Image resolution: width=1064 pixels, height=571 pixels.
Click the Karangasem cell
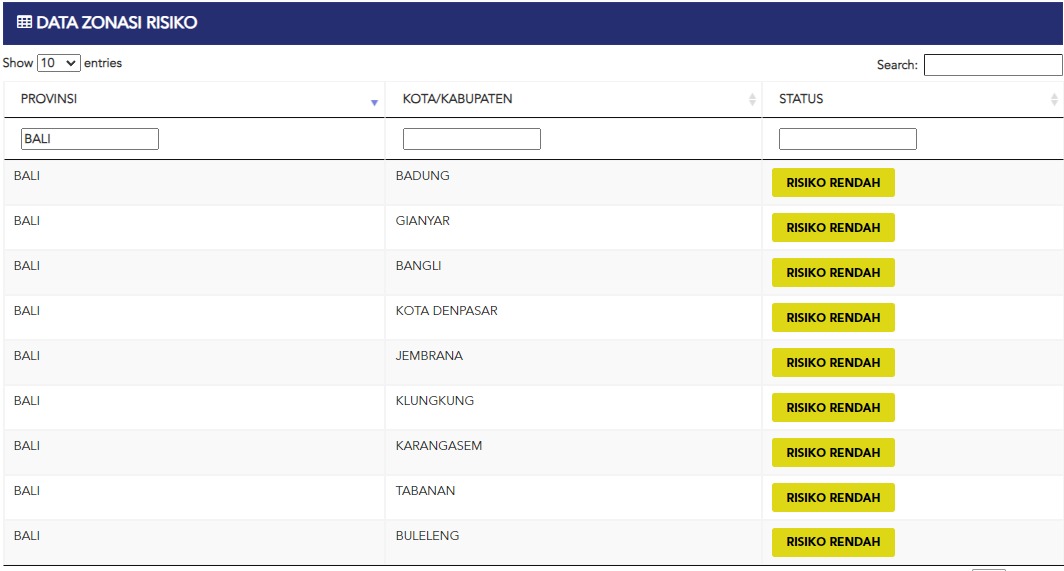click(438, 446)
